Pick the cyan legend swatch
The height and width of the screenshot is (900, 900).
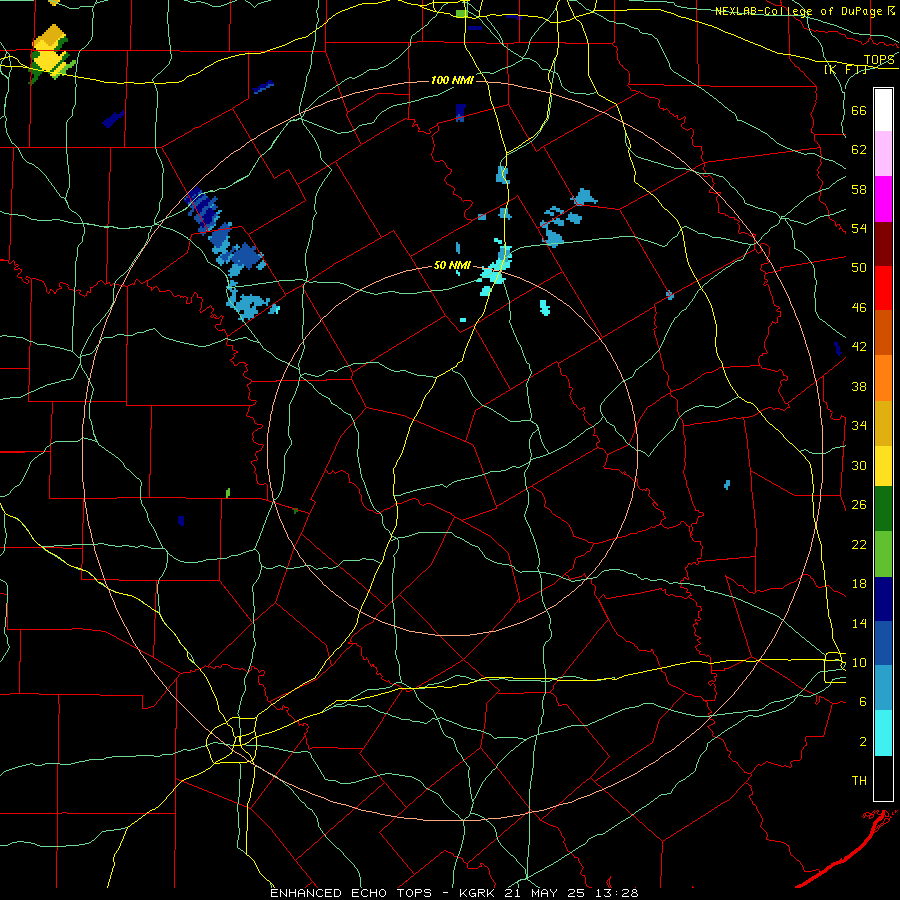click(883, 733)
